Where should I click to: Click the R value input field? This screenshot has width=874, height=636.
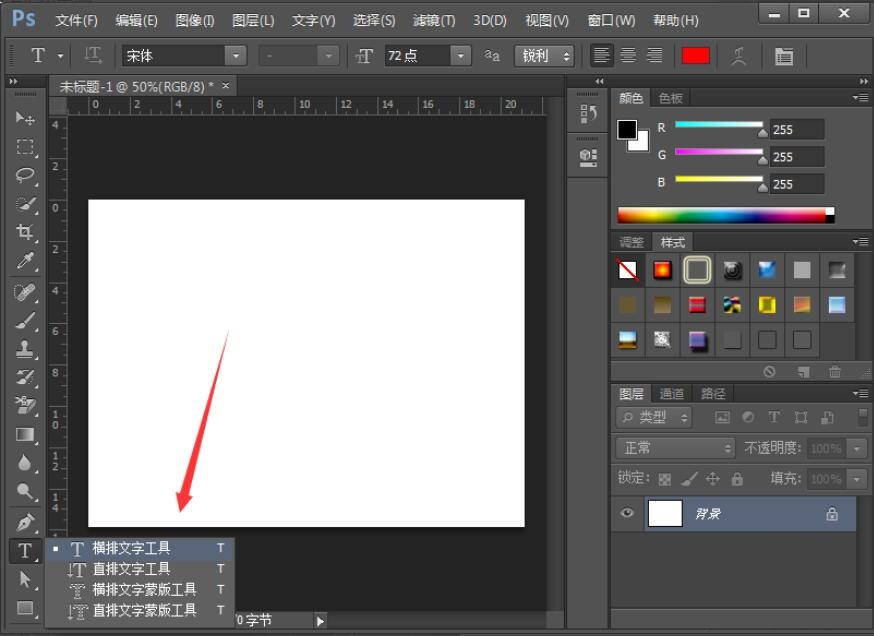coord(797,129)
